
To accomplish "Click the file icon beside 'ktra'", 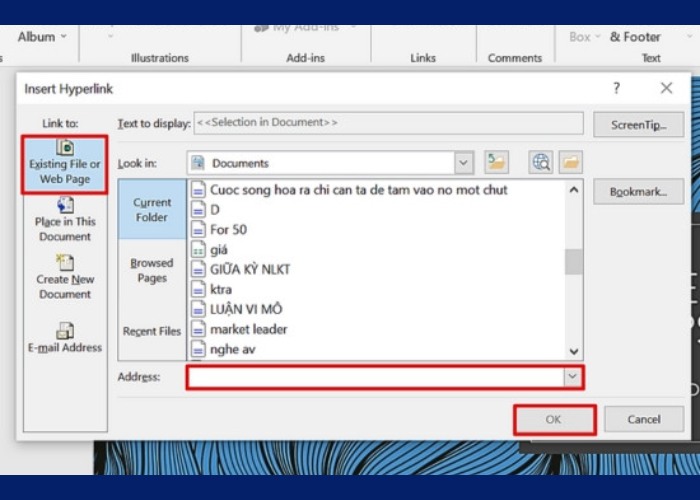I will (198, 289).
